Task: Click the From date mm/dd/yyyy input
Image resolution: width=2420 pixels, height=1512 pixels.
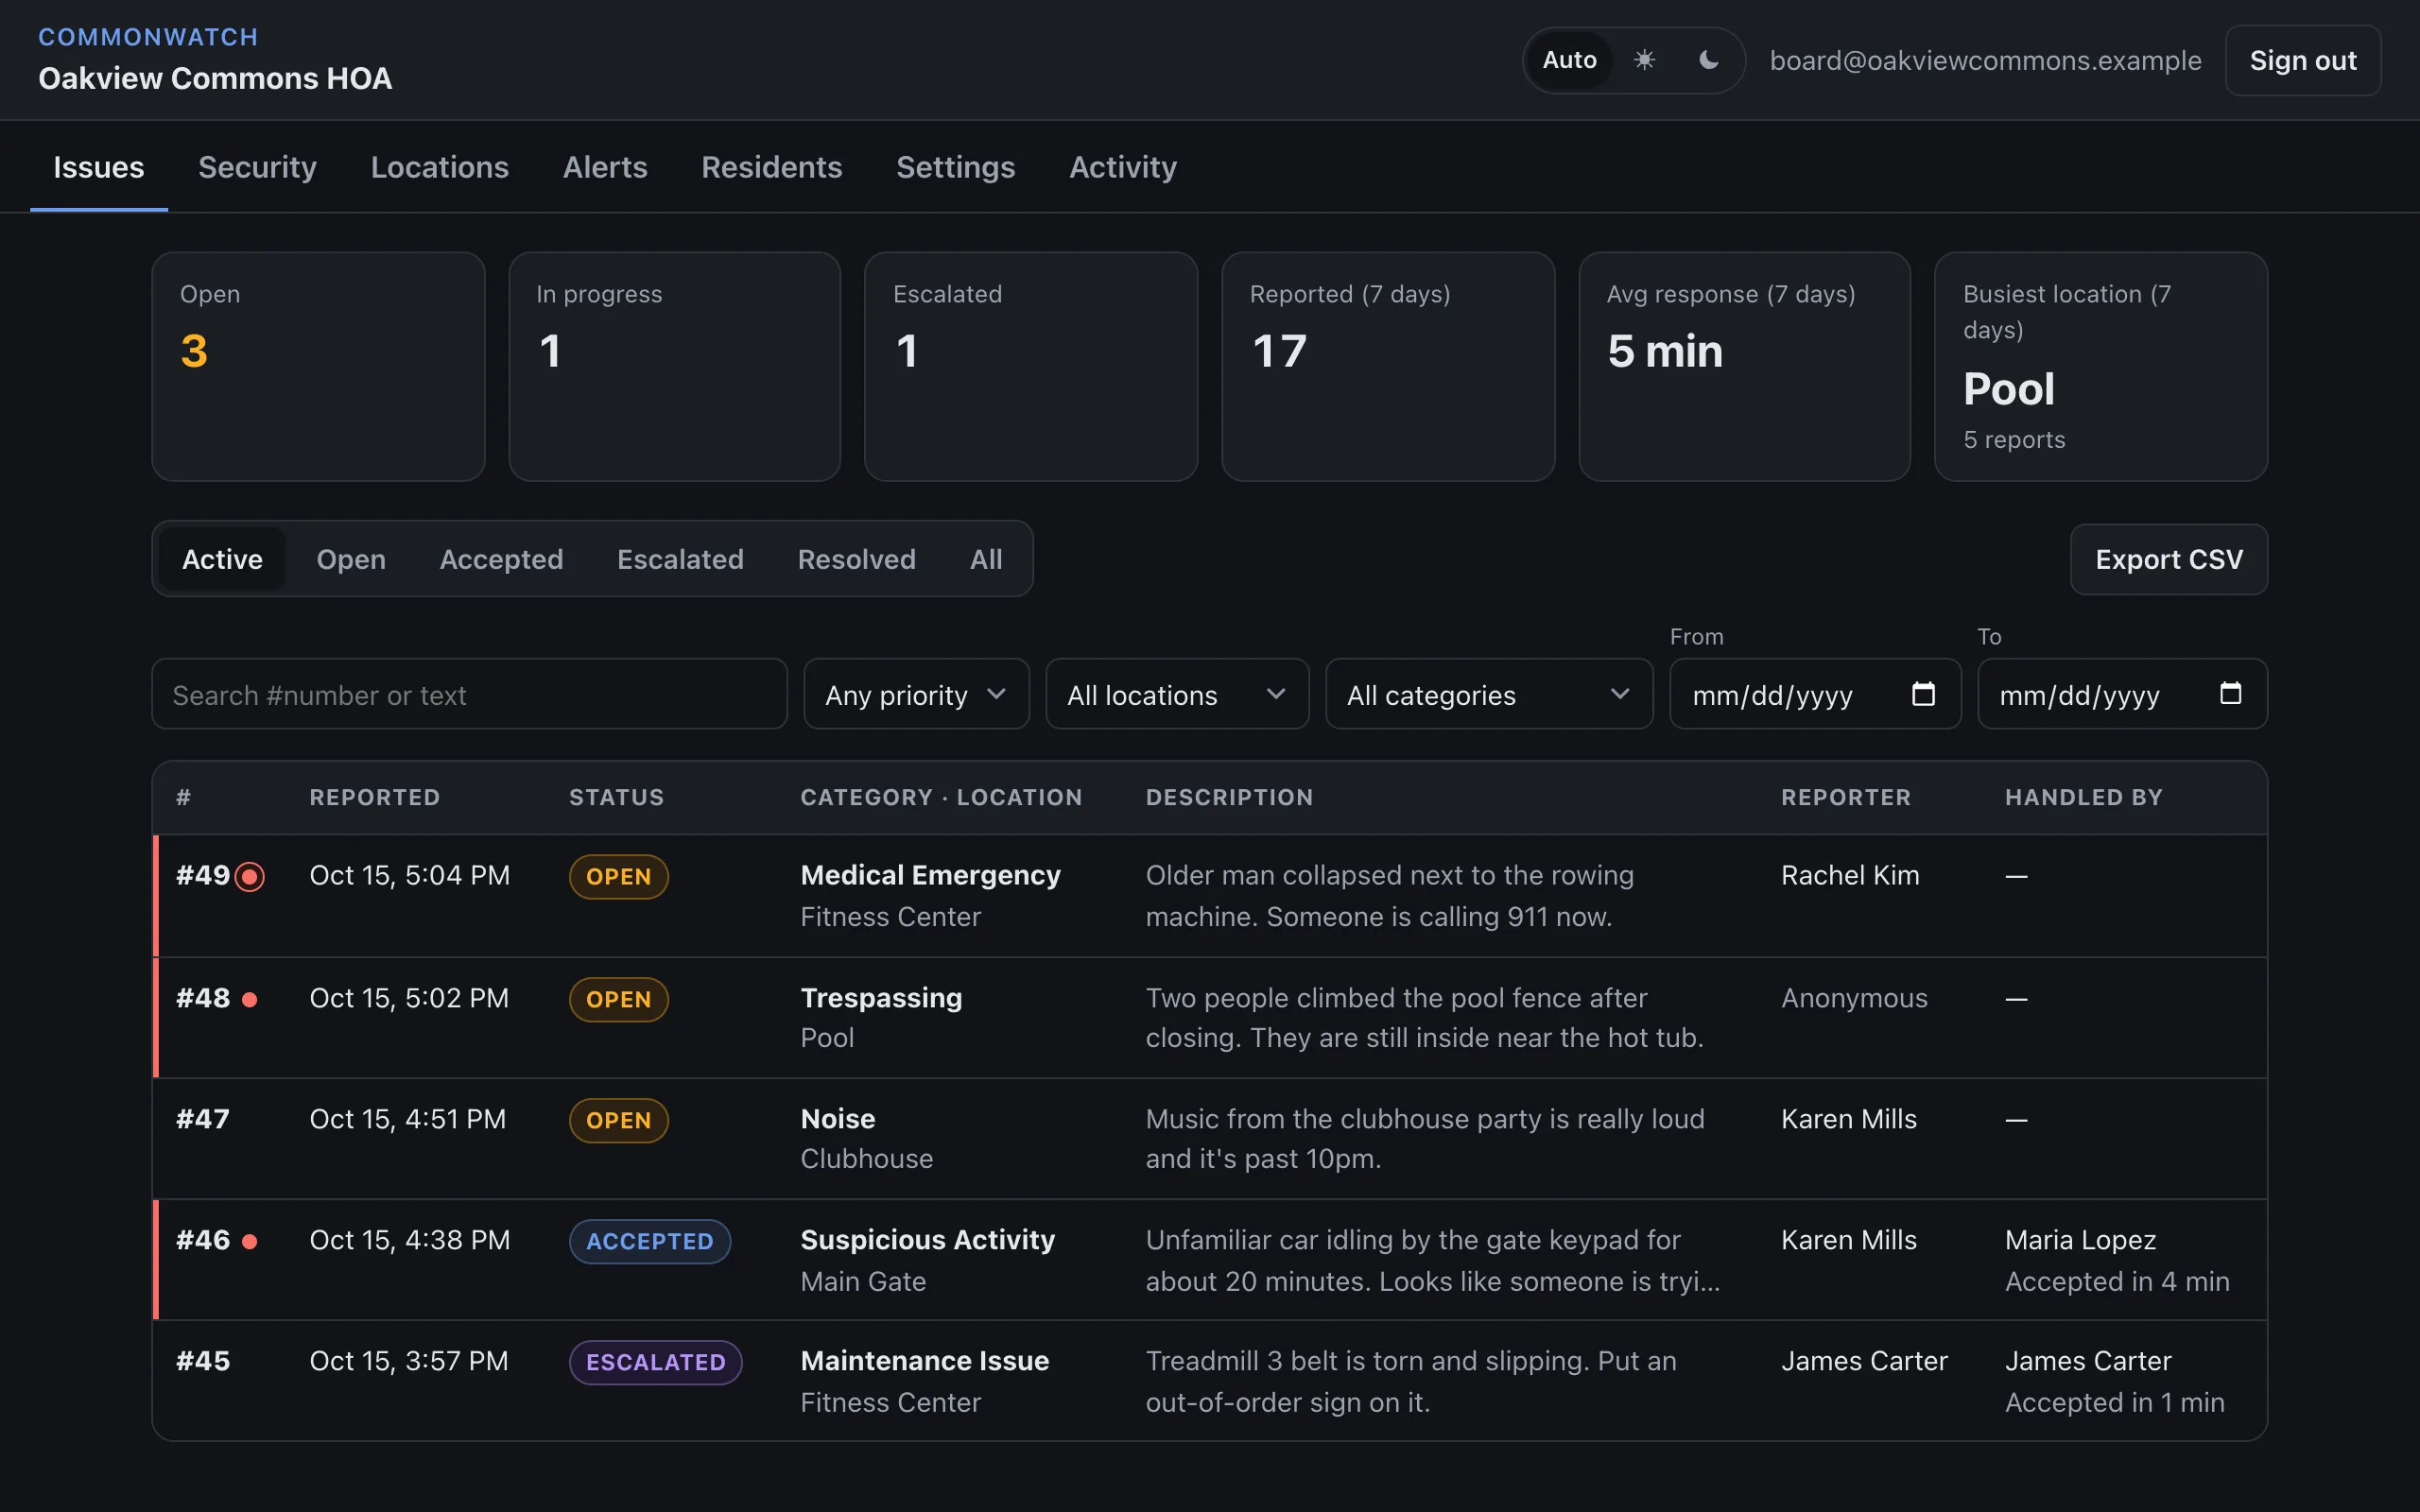Action: (1815, 694)
